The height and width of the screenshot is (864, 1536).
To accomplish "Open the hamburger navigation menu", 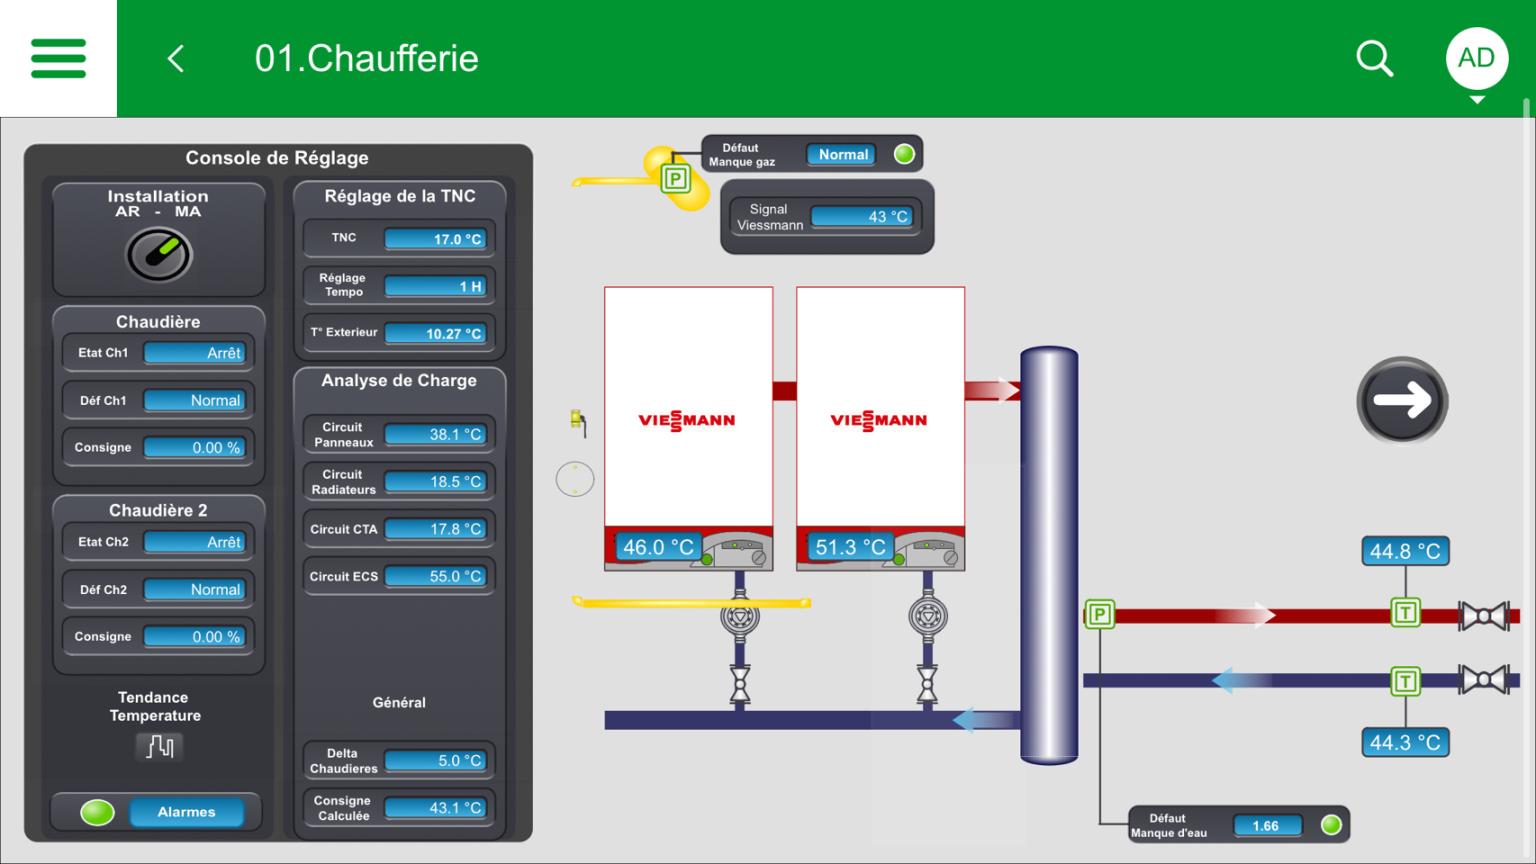I will (x=58, y=58).
